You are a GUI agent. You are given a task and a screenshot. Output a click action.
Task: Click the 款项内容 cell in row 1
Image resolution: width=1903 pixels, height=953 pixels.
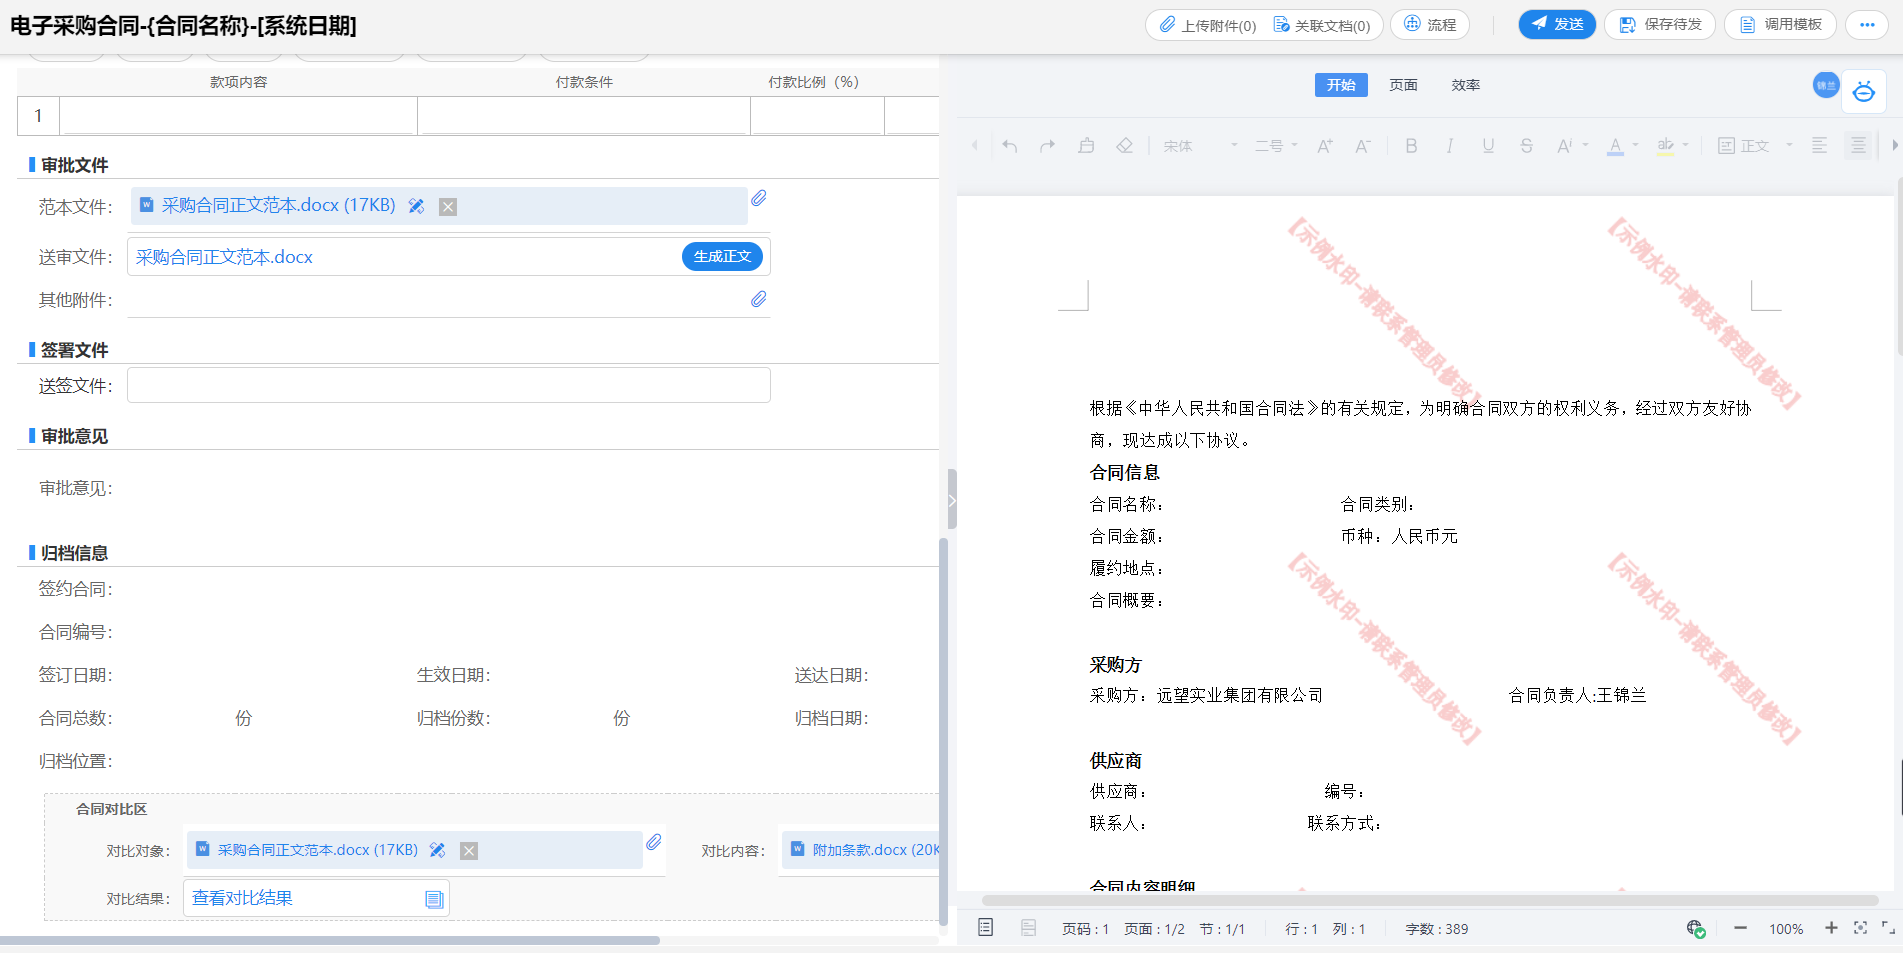click(238, 116)
